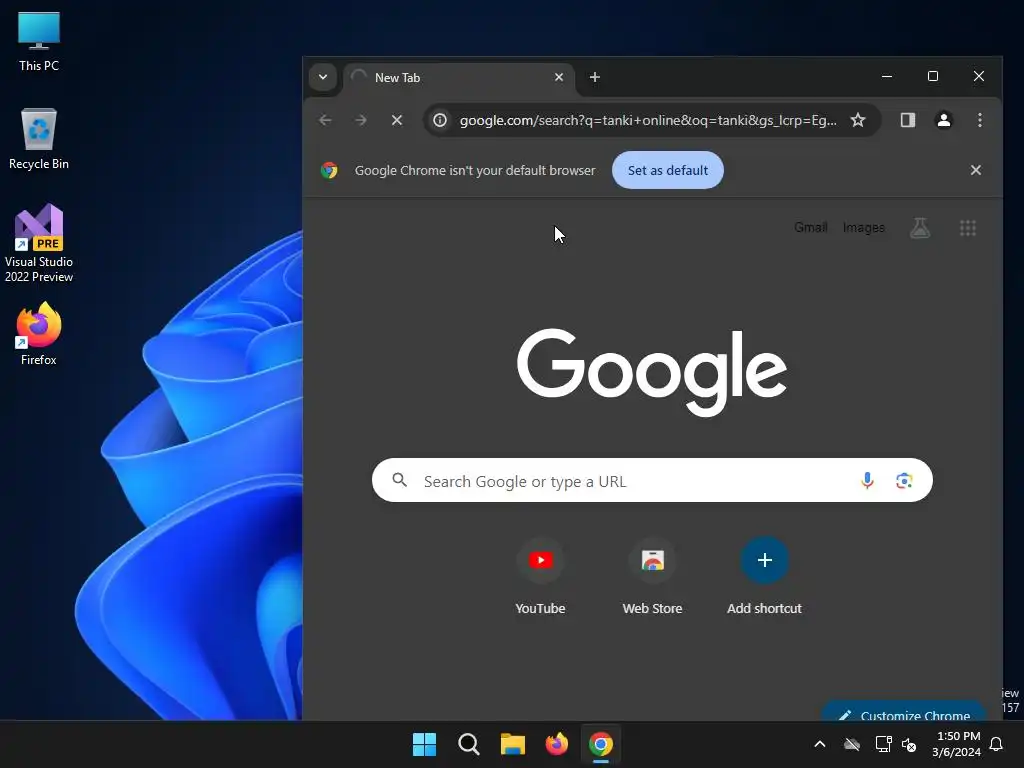
Task: Search by image with Google Lens icon
Action: pyautogui.click(x=904, y=481)
